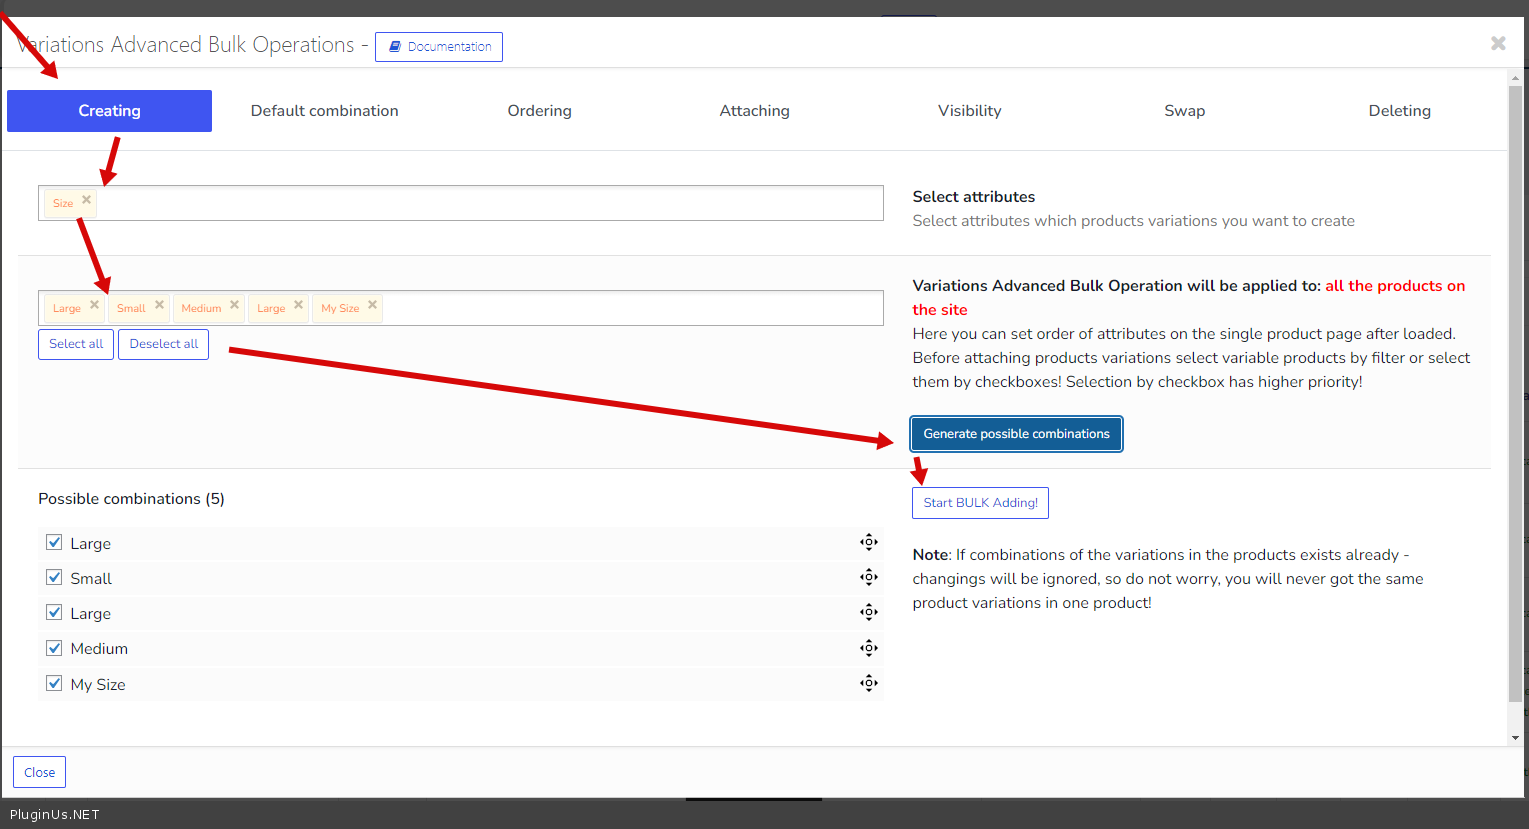Click the Deselect all button

(x=163, y=344)
